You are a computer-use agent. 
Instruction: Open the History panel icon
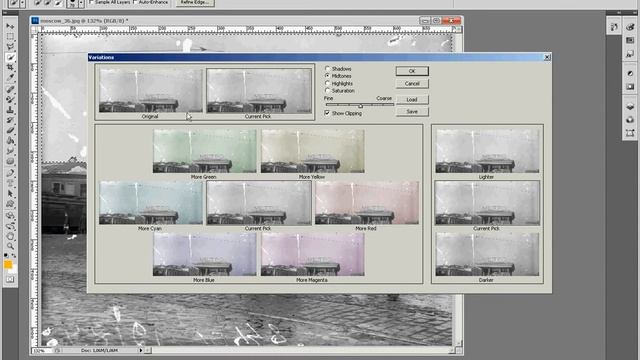tap(614, 27)
